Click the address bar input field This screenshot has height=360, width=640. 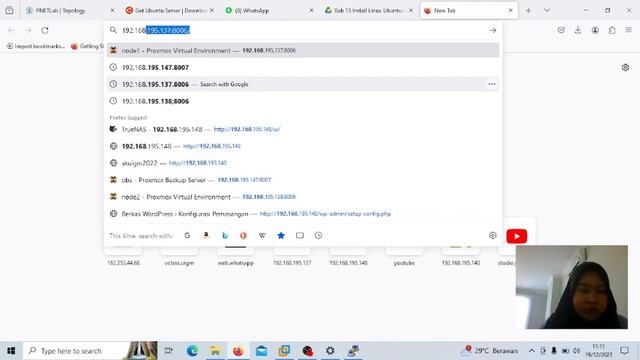(x=302, y=30)
